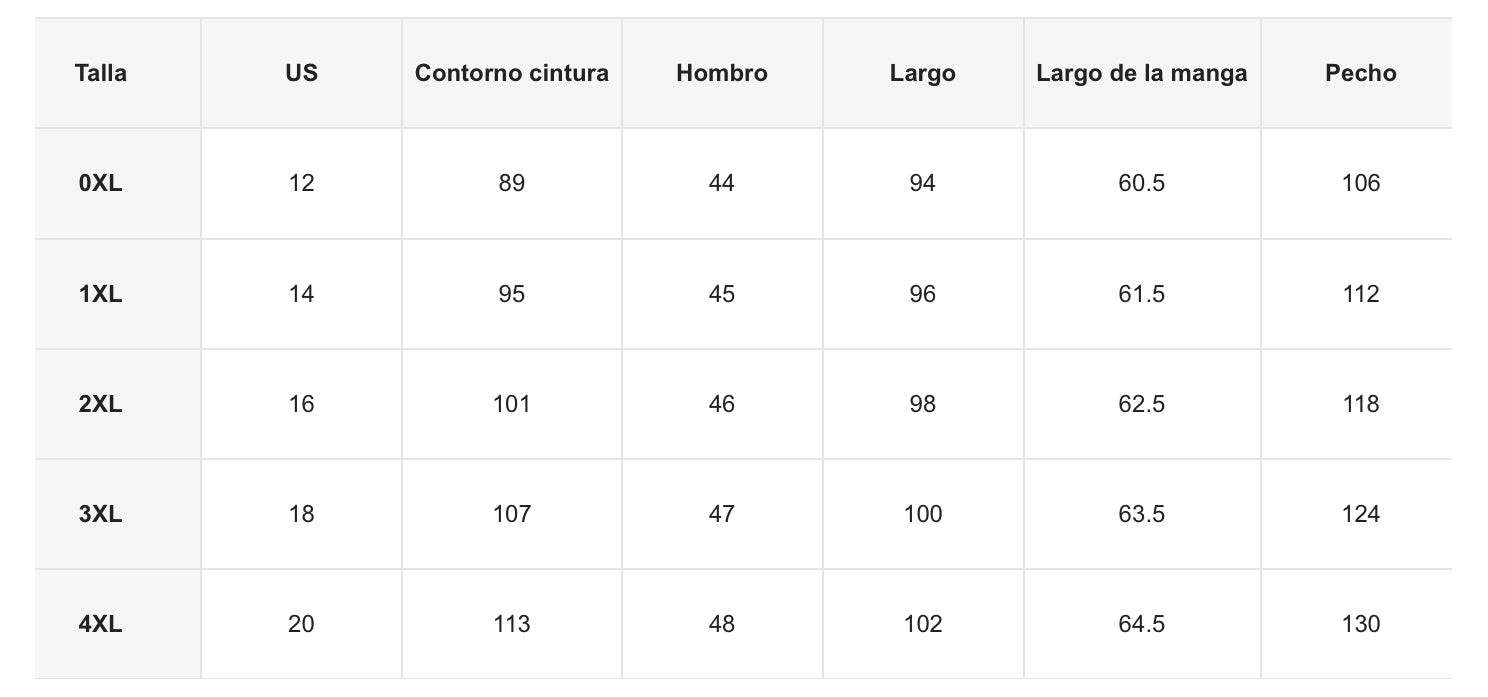Click the Pecho column header
Screen dimensions: 1488x697
pyautogui.click(x=1361, y=73)
